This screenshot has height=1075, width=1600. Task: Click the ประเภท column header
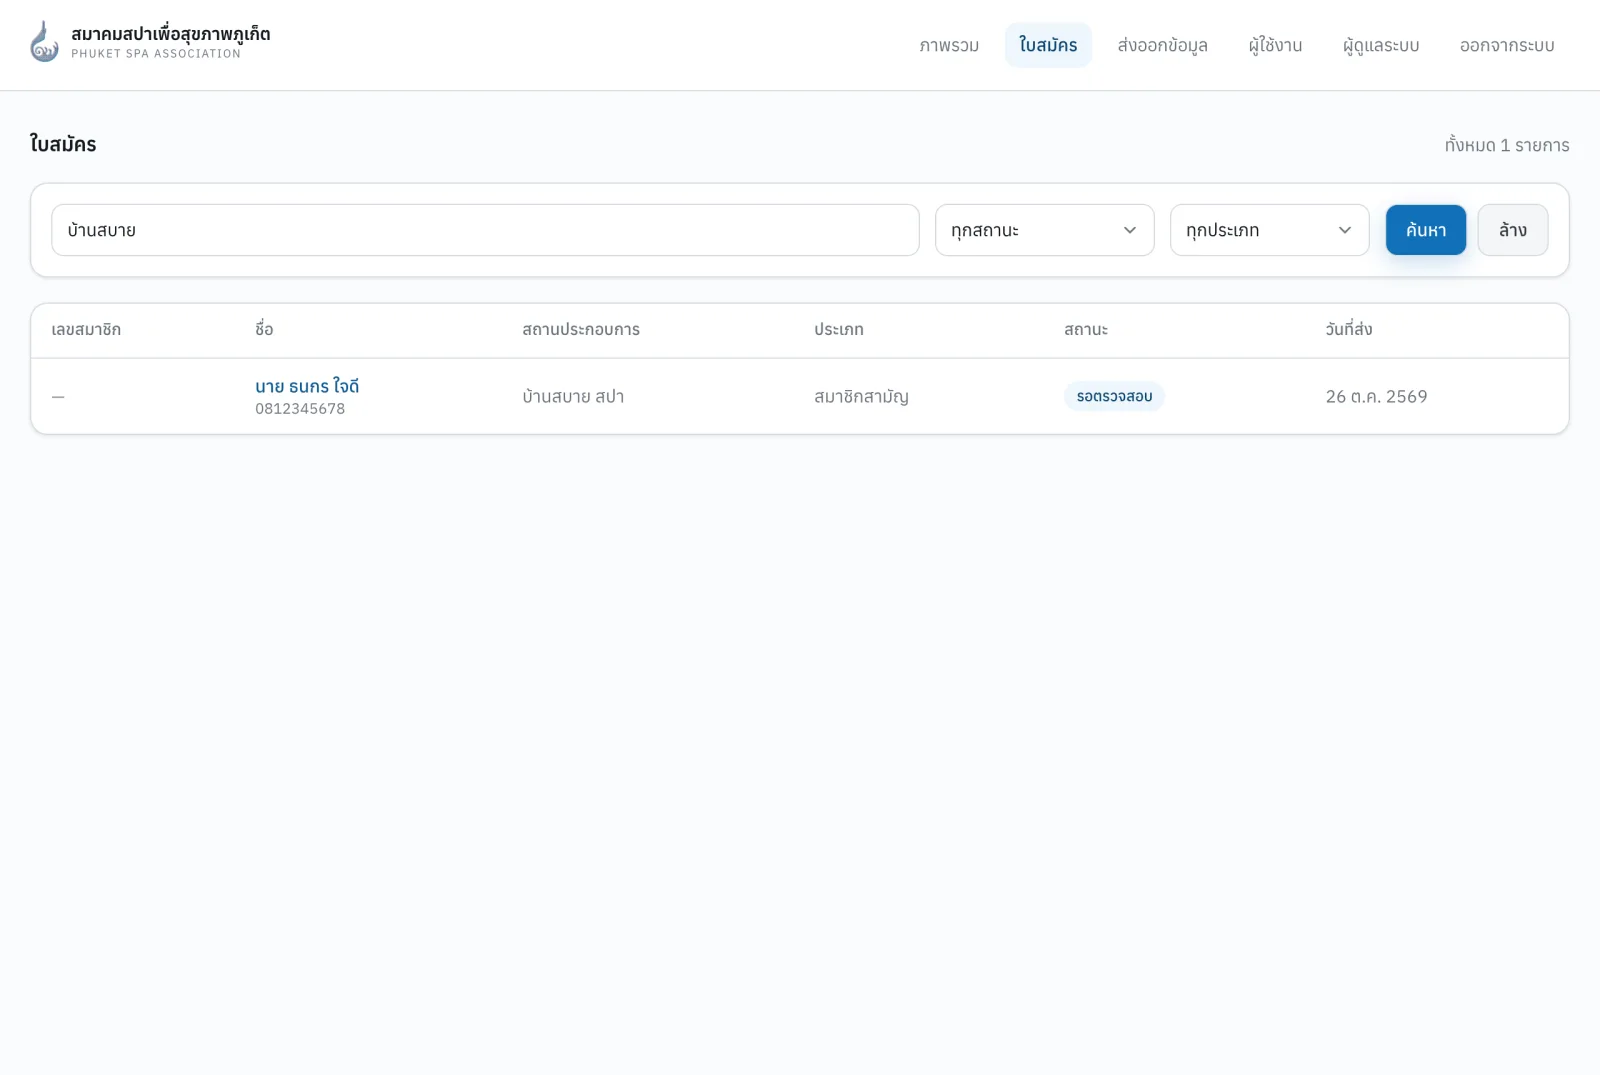tap(839, 330)
